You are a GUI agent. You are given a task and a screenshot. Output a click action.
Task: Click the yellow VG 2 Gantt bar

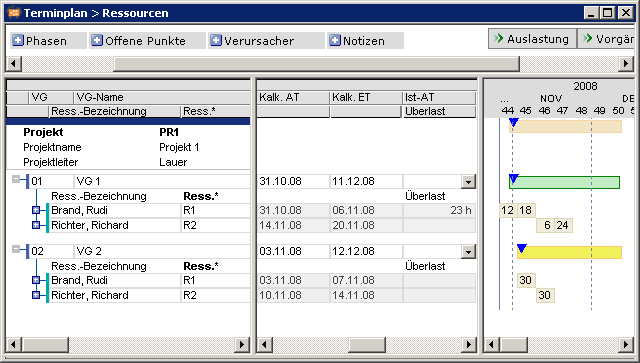569,252
